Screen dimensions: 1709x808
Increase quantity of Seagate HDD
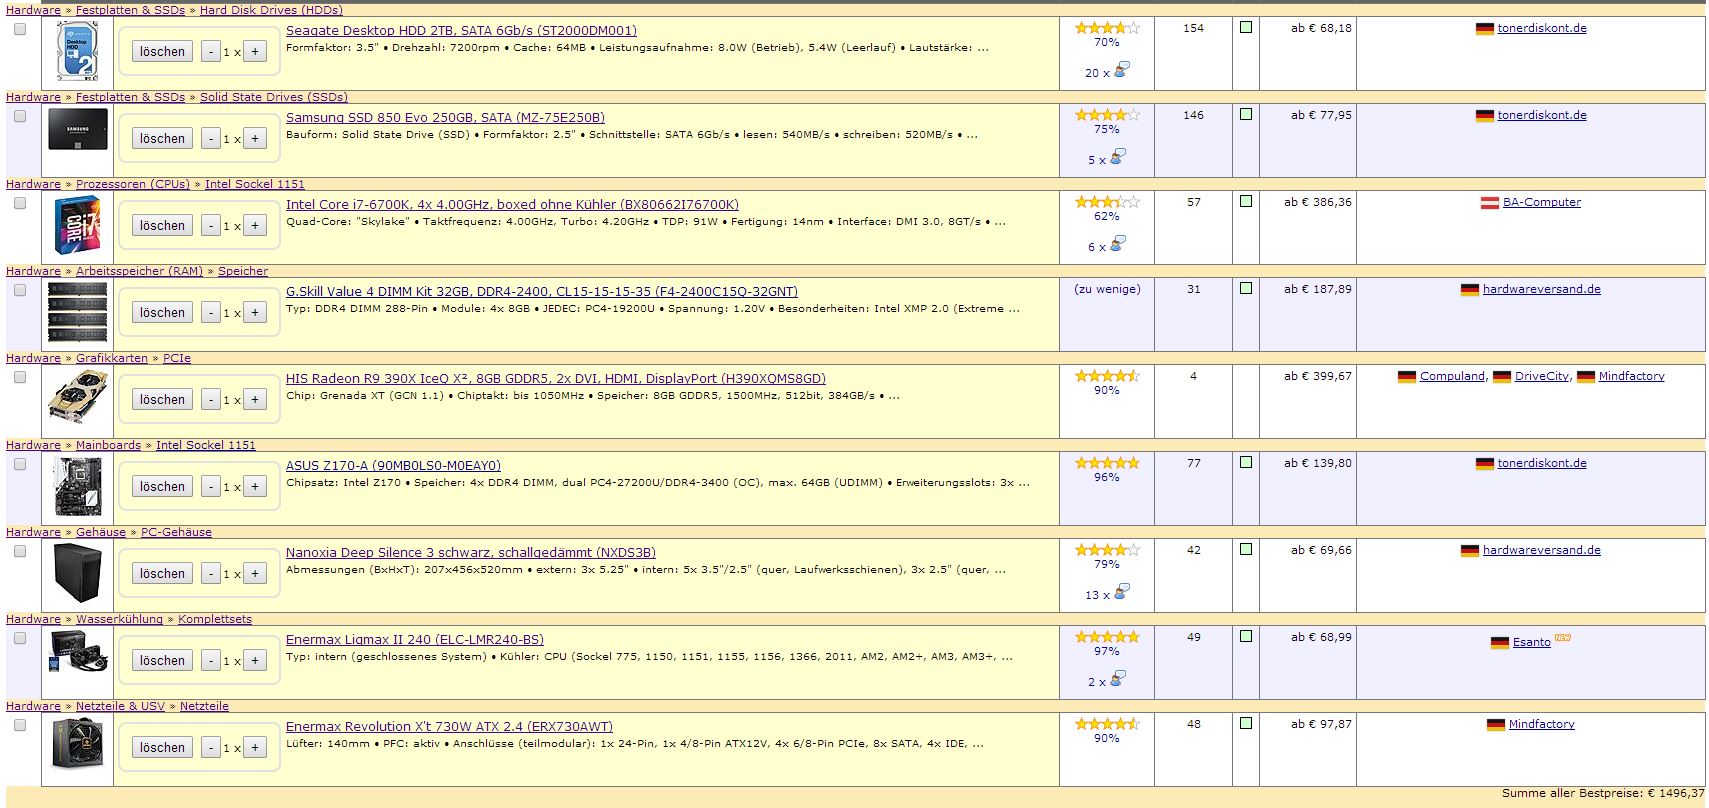tap(255, 52)
